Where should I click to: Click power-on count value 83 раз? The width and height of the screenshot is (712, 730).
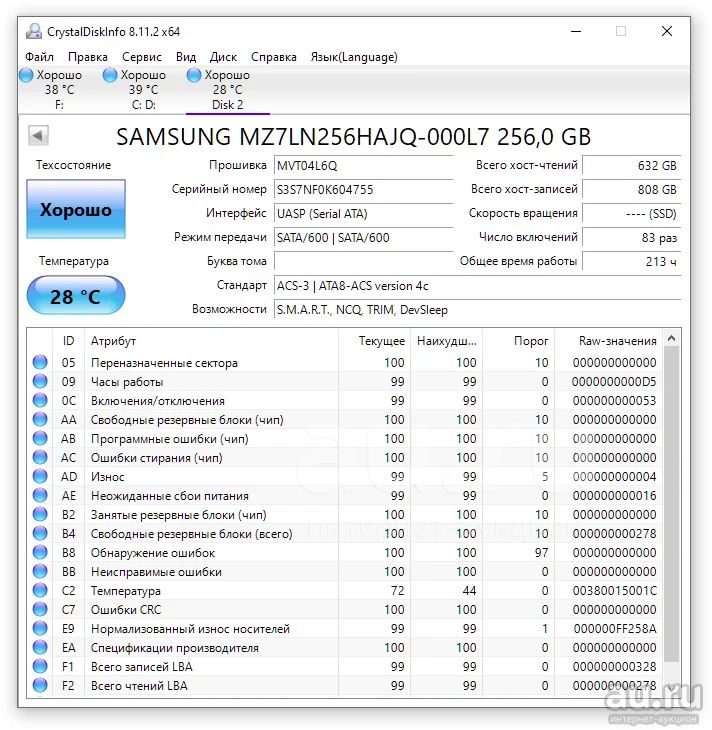(x=631, y=237)
